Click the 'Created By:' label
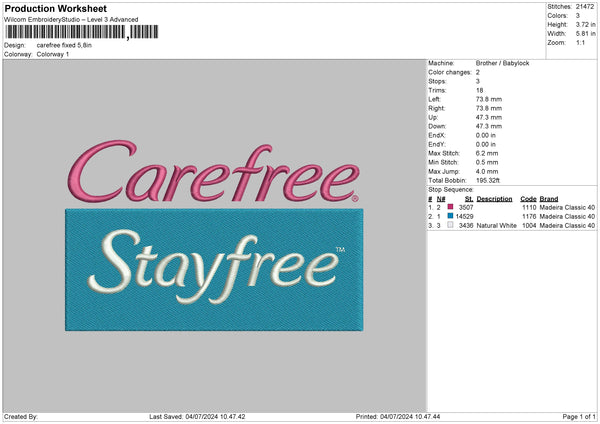This screenshot has height=424, width=600. point(21,417)
